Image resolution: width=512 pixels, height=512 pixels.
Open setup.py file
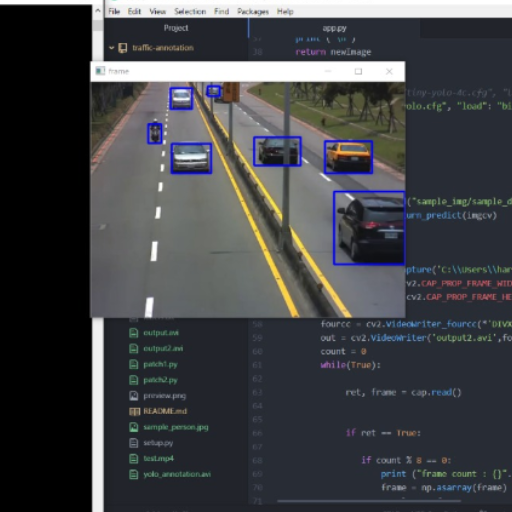(158, 443)
